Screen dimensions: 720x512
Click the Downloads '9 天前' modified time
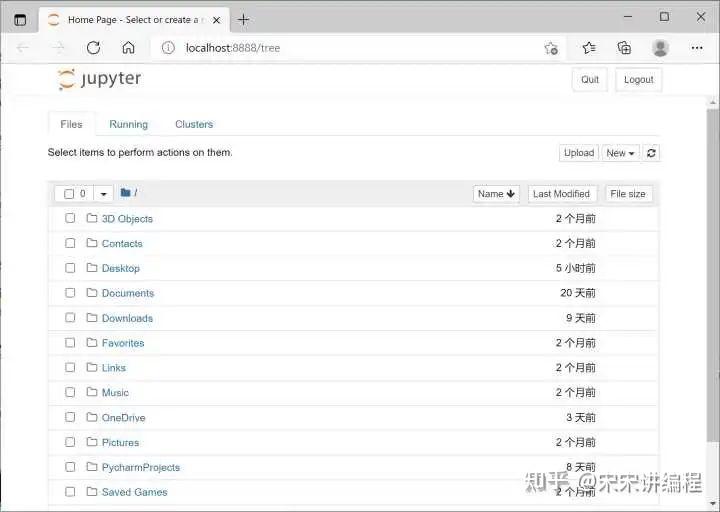[x=581, y=318]
